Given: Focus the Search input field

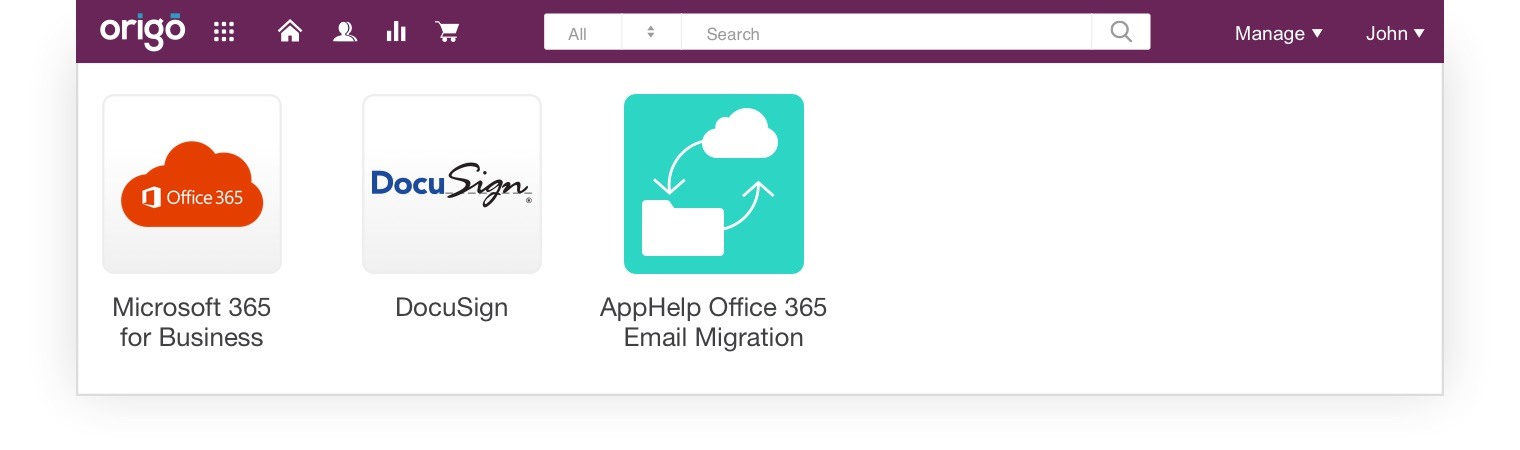Looking at the screenshot, I should click(886, 32).
